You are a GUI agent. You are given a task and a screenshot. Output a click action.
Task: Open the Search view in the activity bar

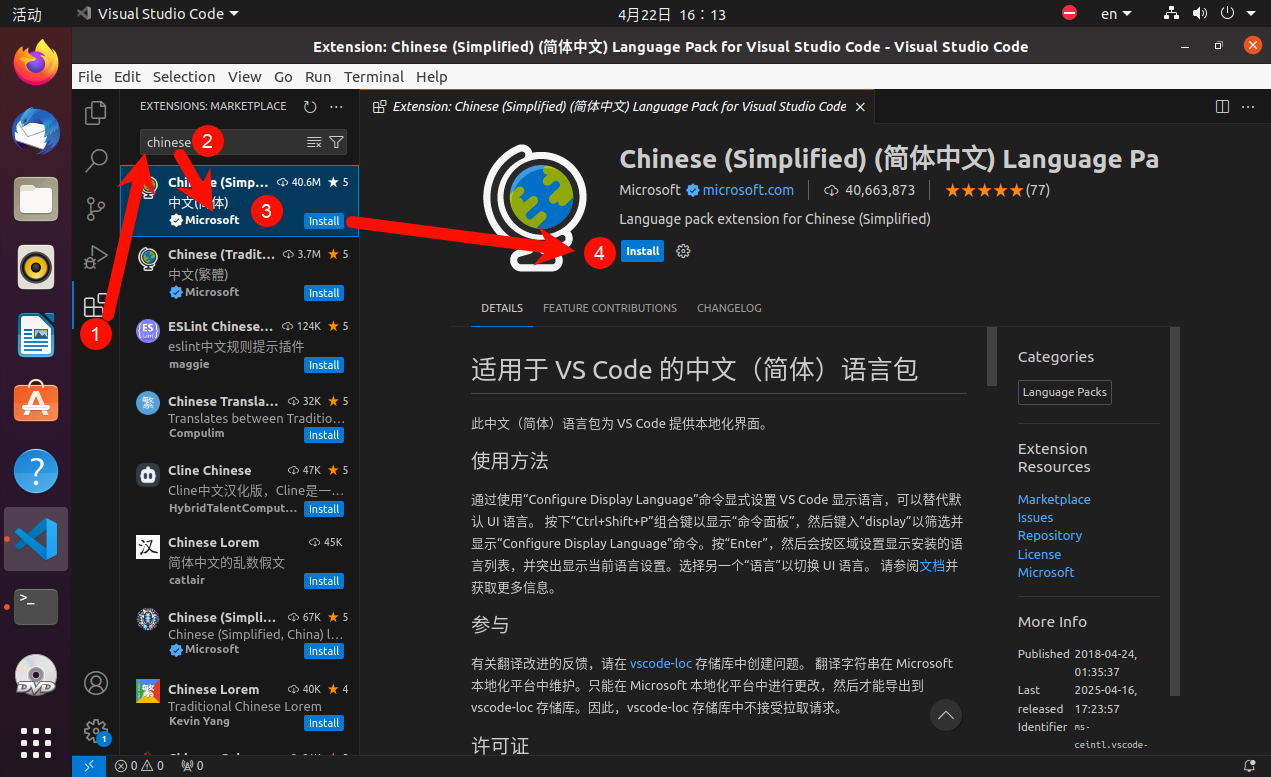point(96,160)
